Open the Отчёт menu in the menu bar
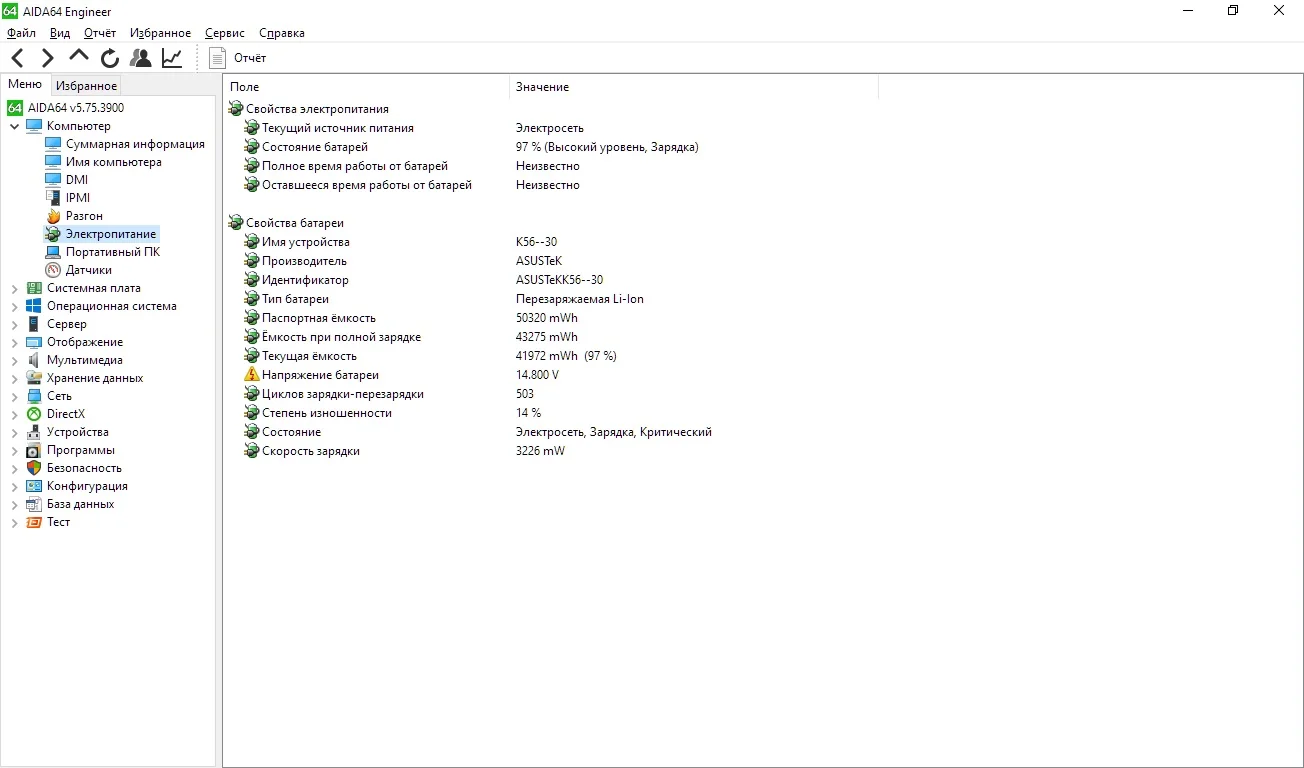Screen dimensions: 1304x768 [x=100, y=33]
